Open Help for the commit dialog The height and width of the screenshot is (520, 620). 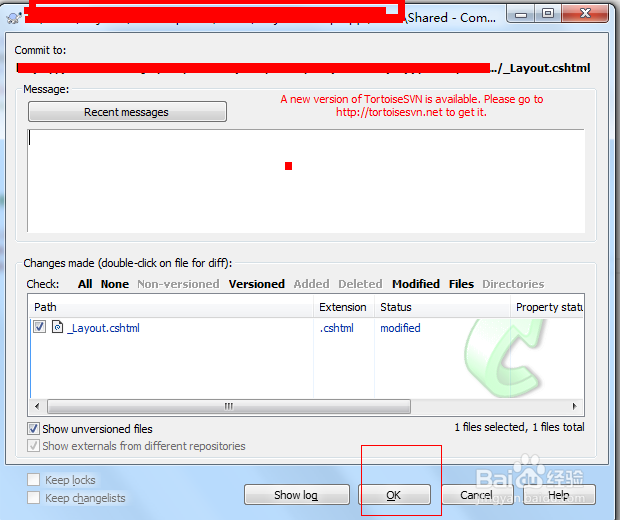tap(559, 495)
